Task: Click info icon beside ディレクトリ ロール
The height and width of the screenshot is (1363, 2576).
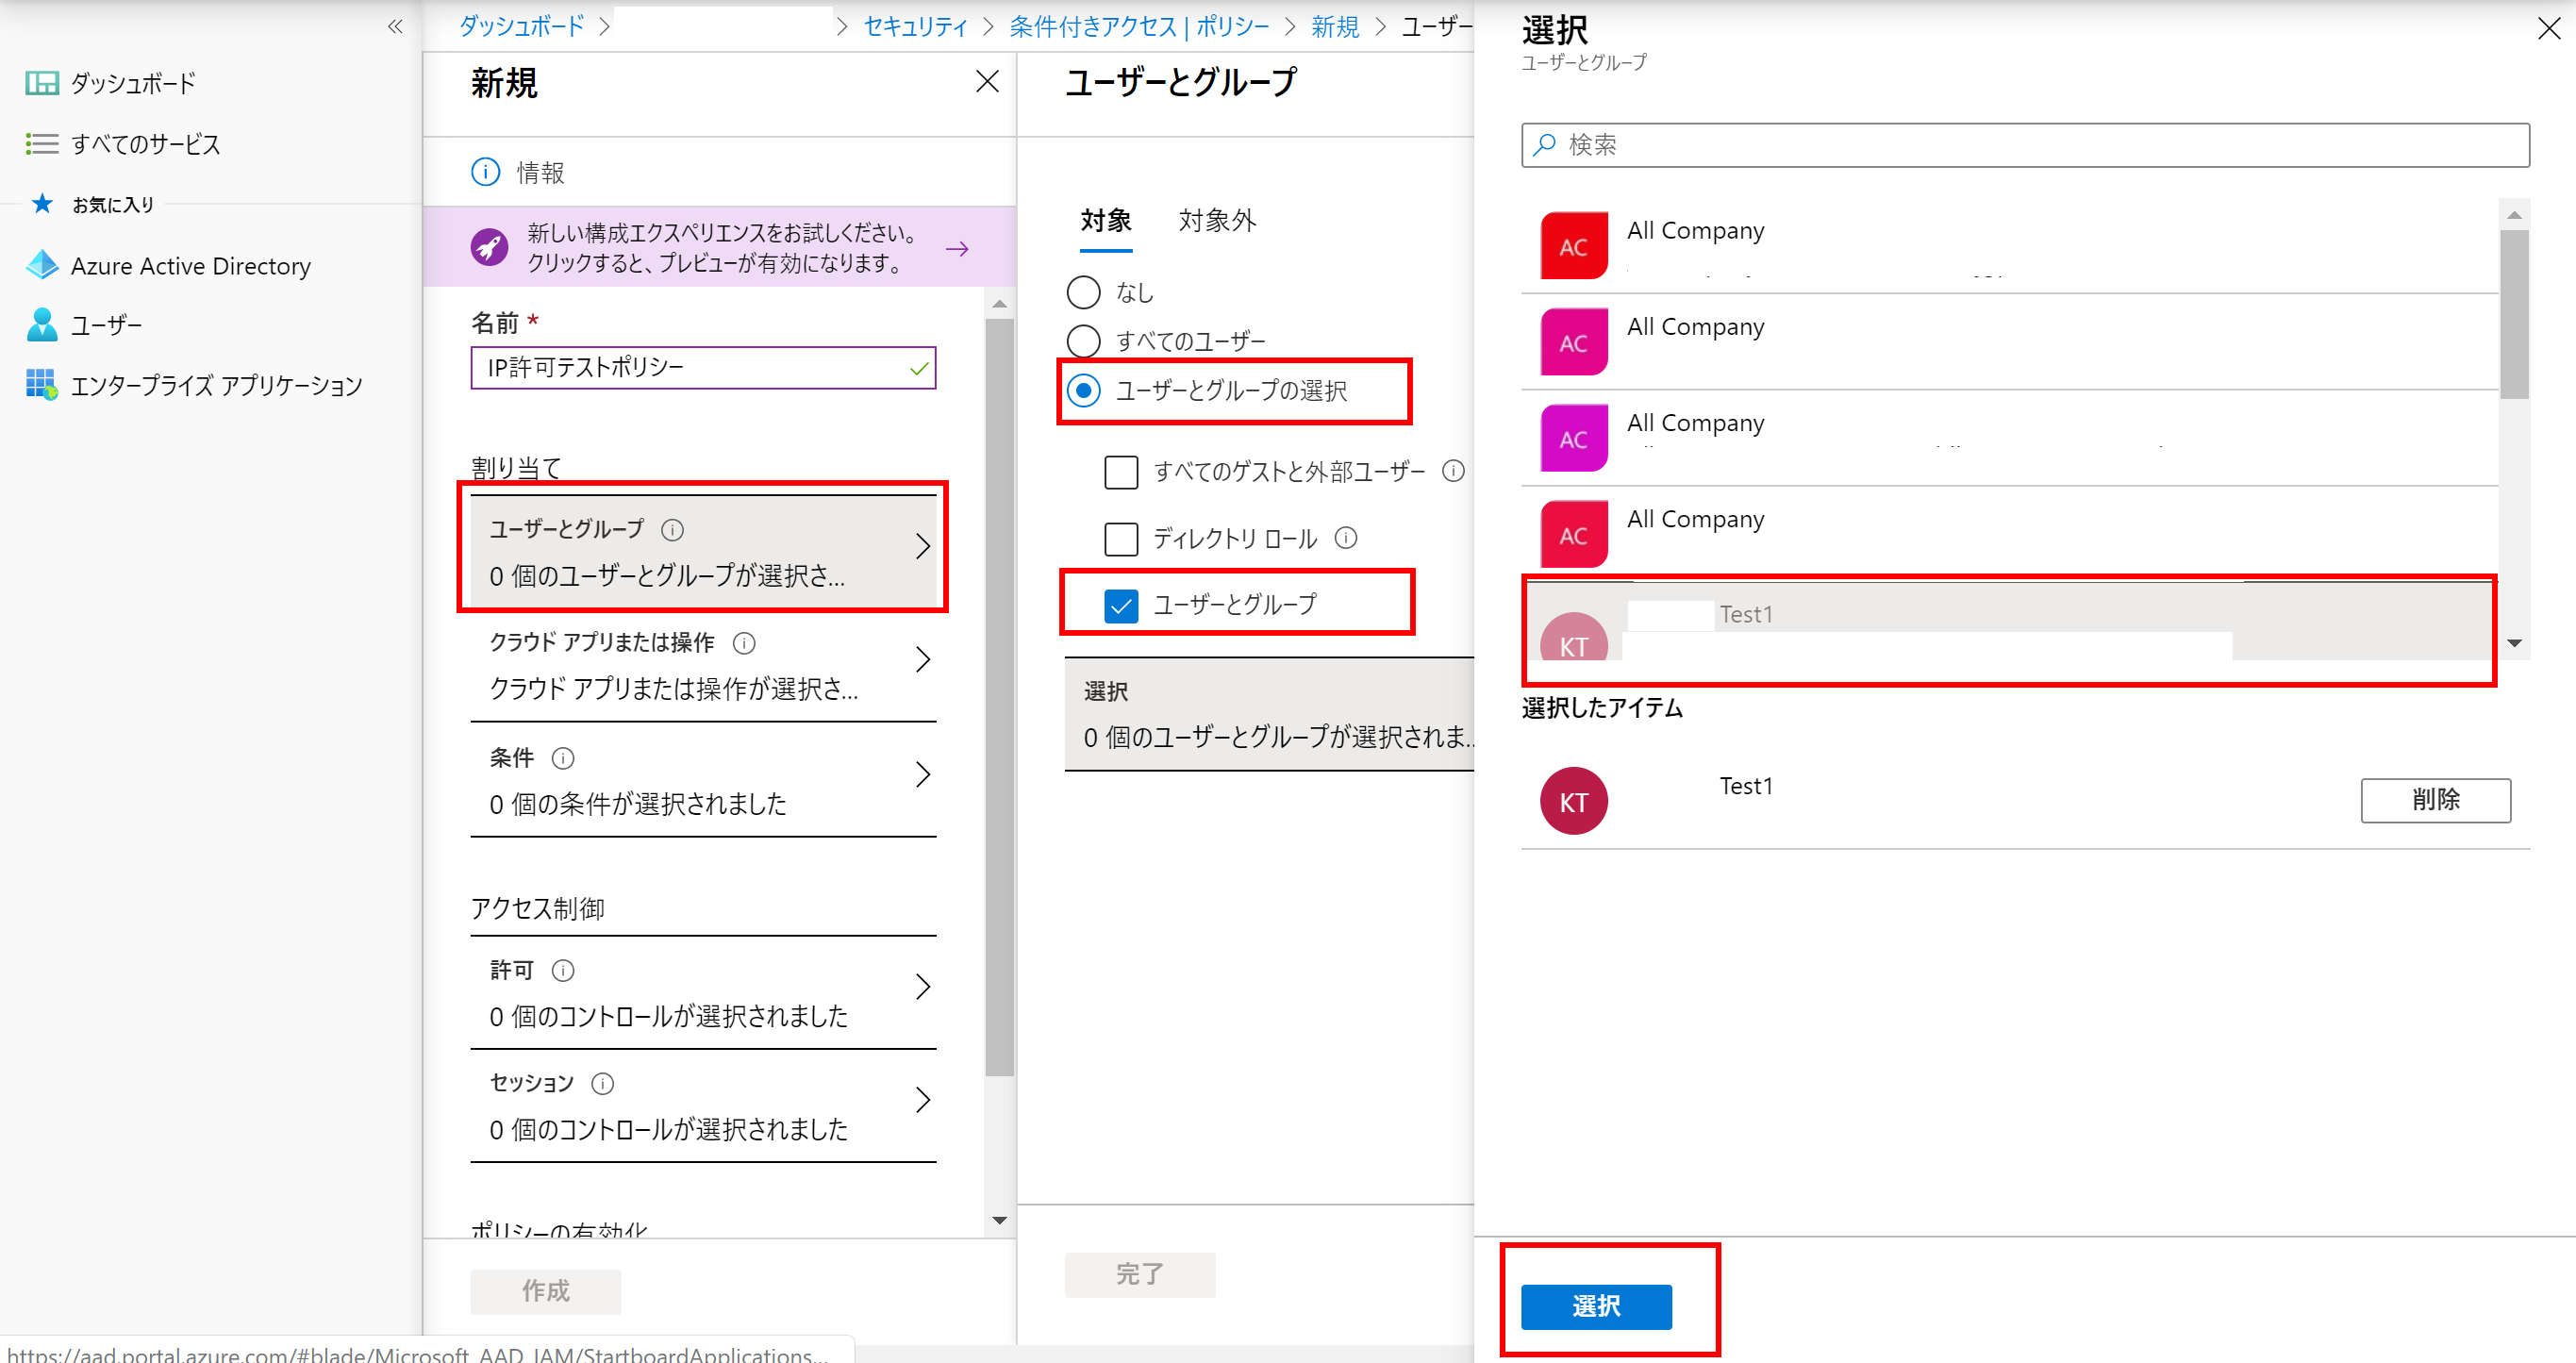Action: [x=1346, y=538]
